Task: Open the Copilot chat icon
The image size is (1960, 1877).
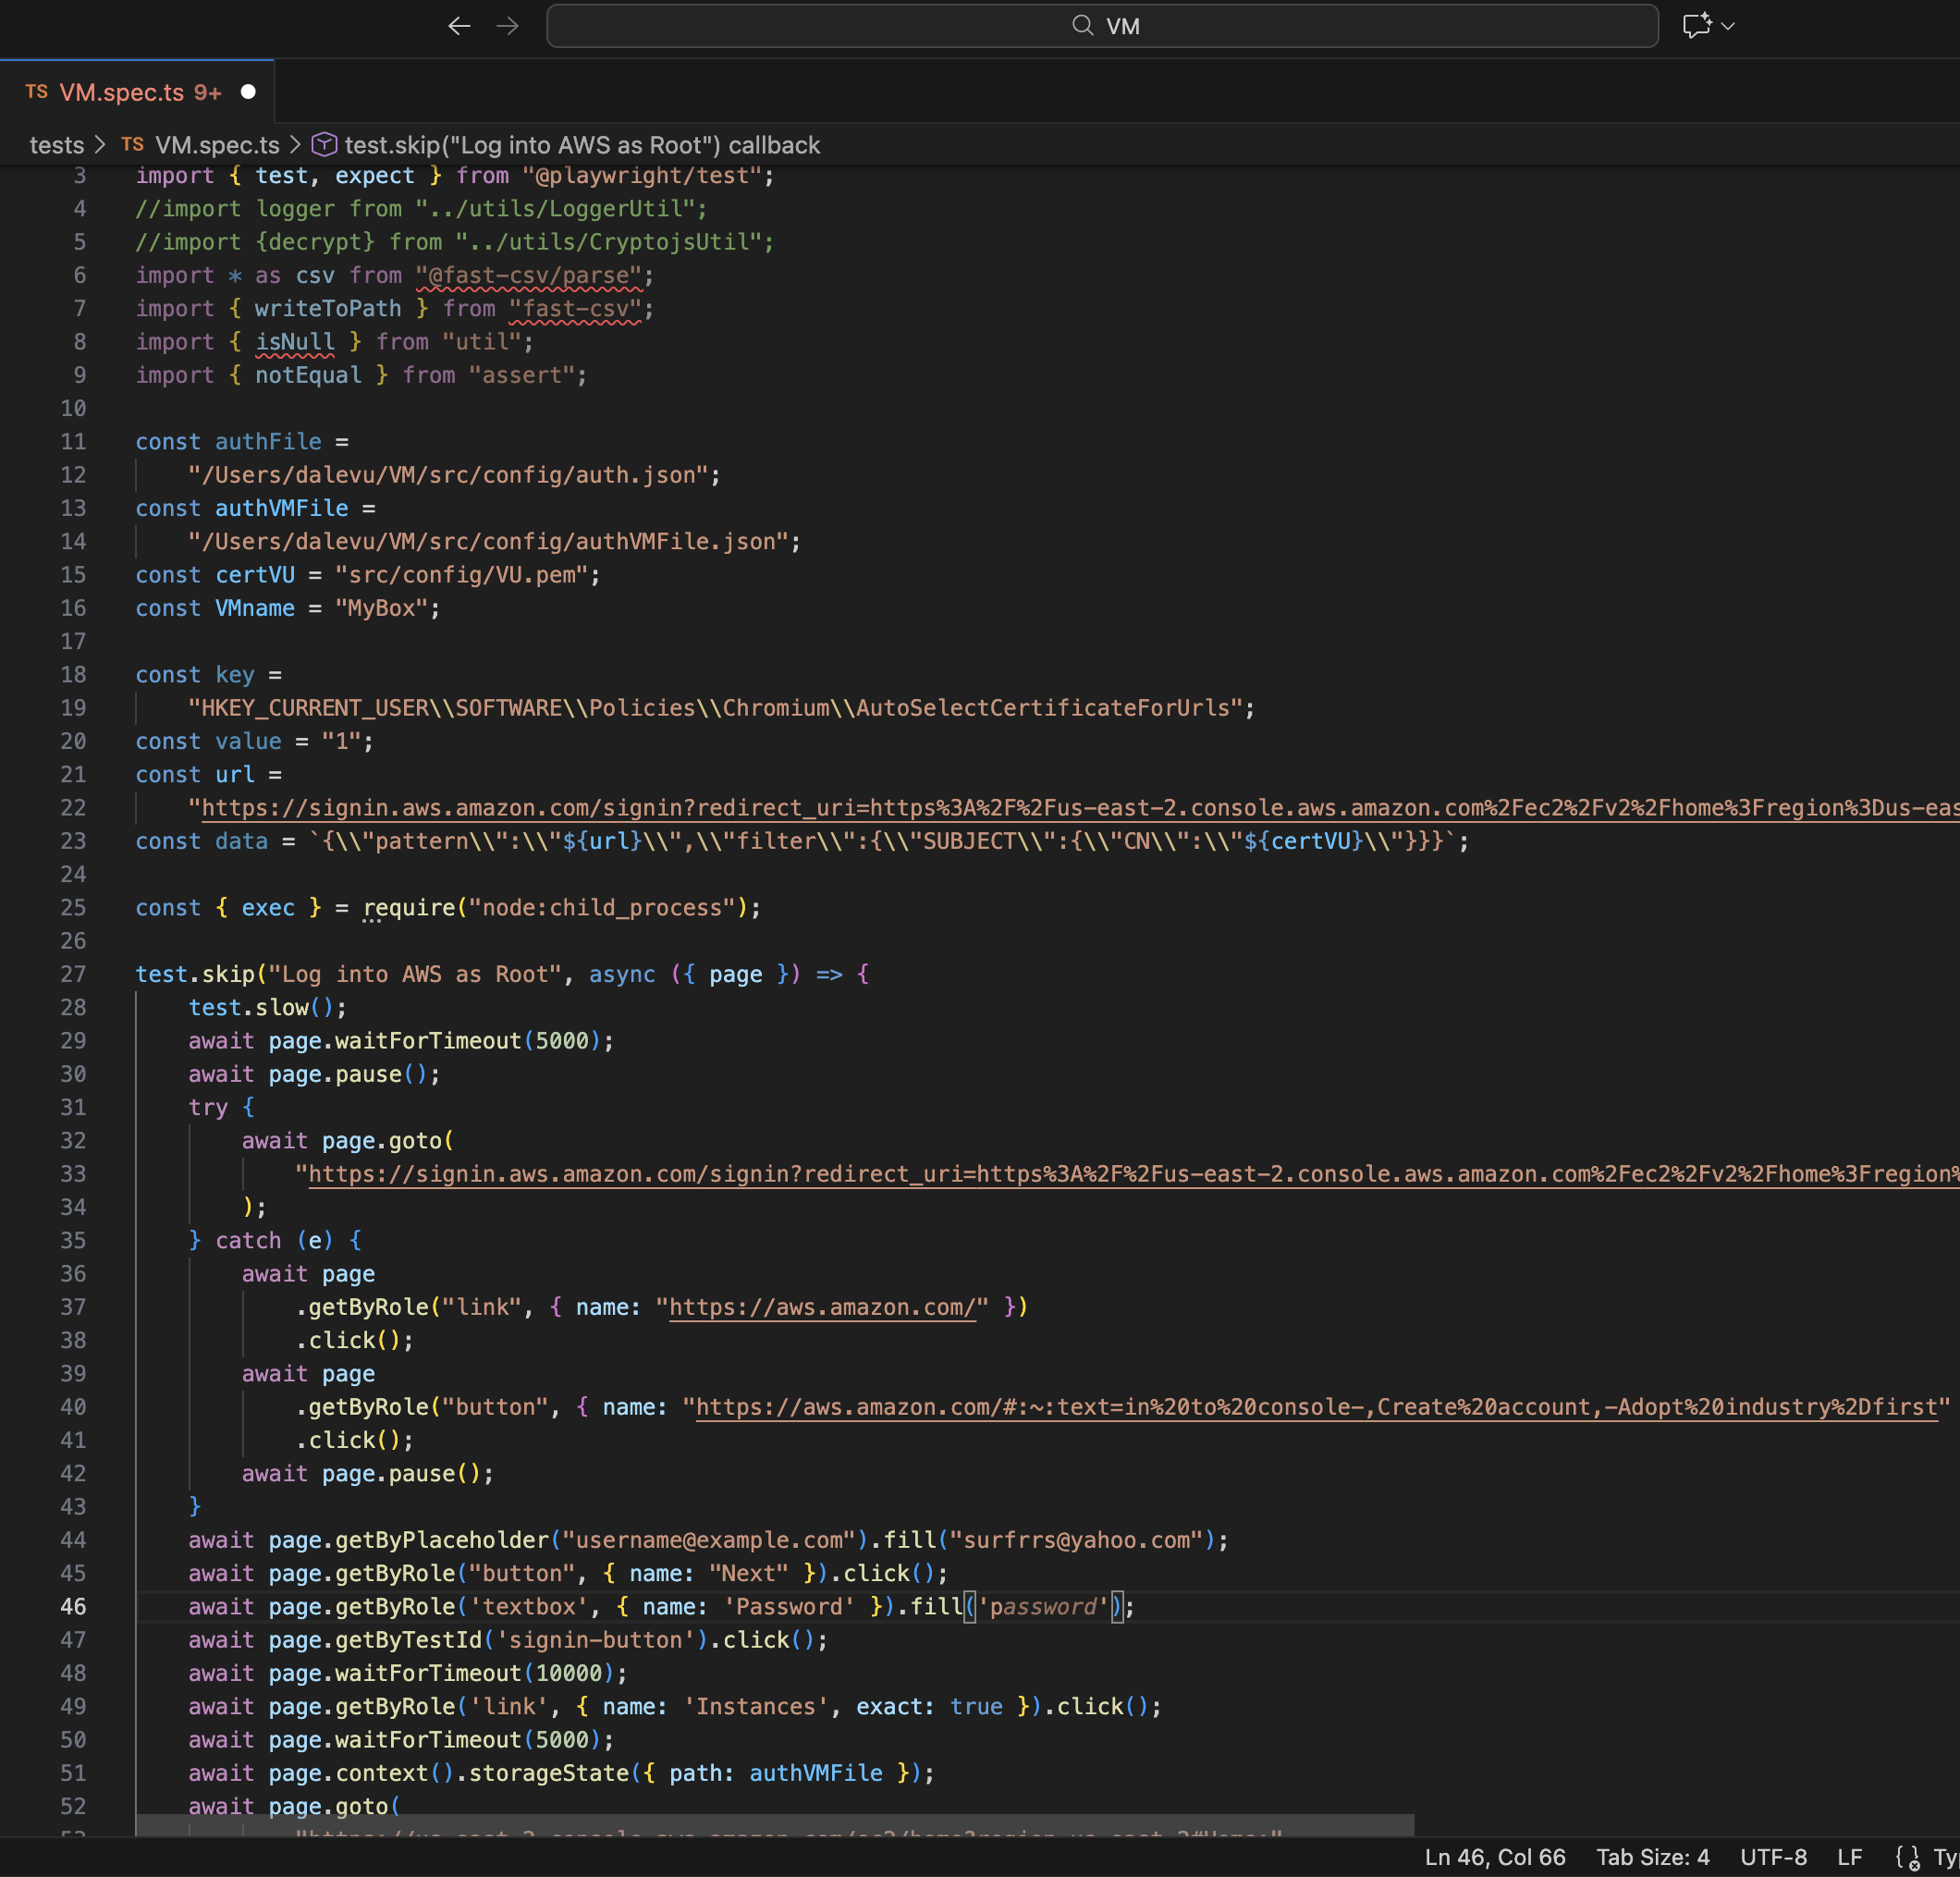Action: pyautogui.click(x=1696, y=26)
